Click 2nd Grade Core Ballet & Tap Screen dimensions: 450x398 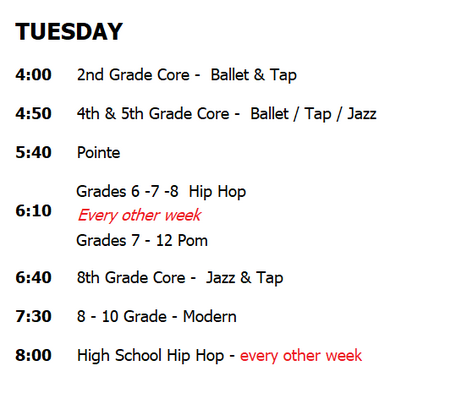point(187,75)
